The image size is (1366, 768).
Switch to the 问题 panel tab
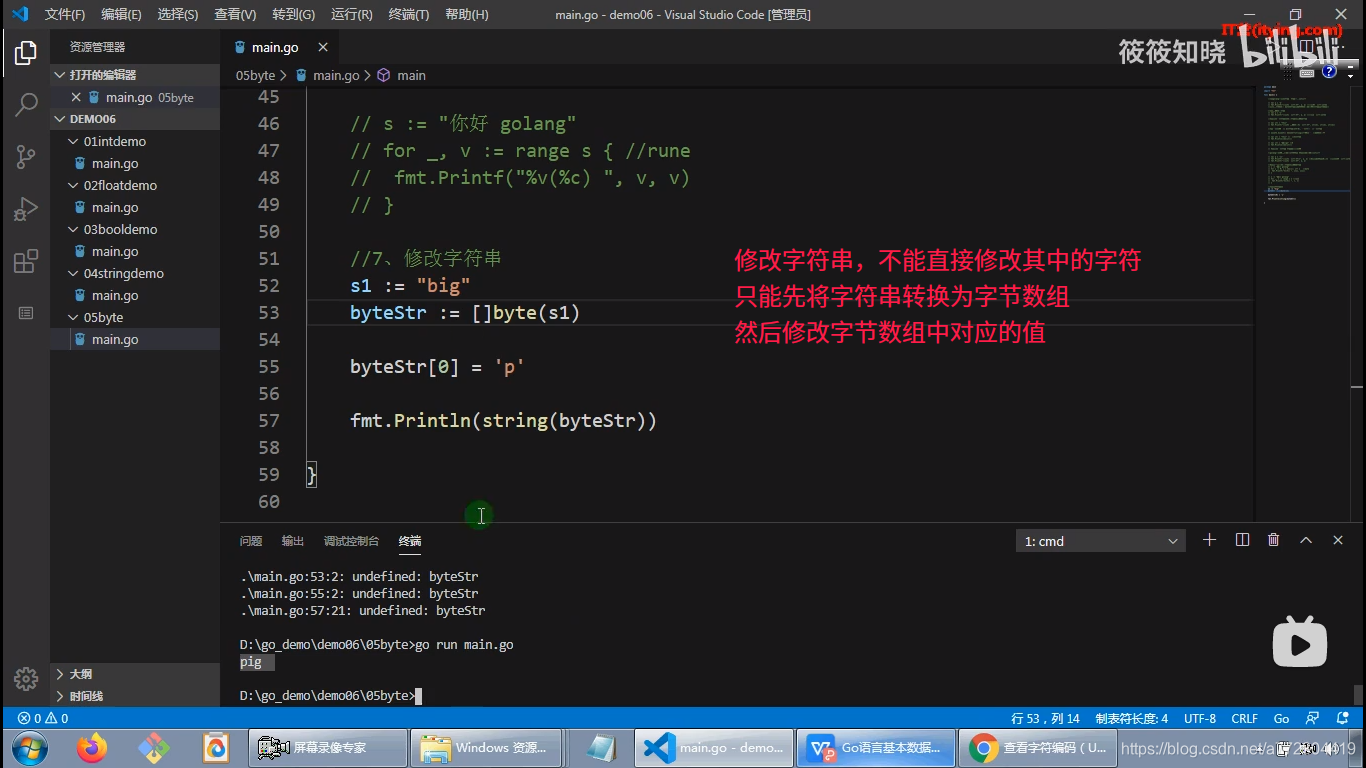click(x=251, y=541)
